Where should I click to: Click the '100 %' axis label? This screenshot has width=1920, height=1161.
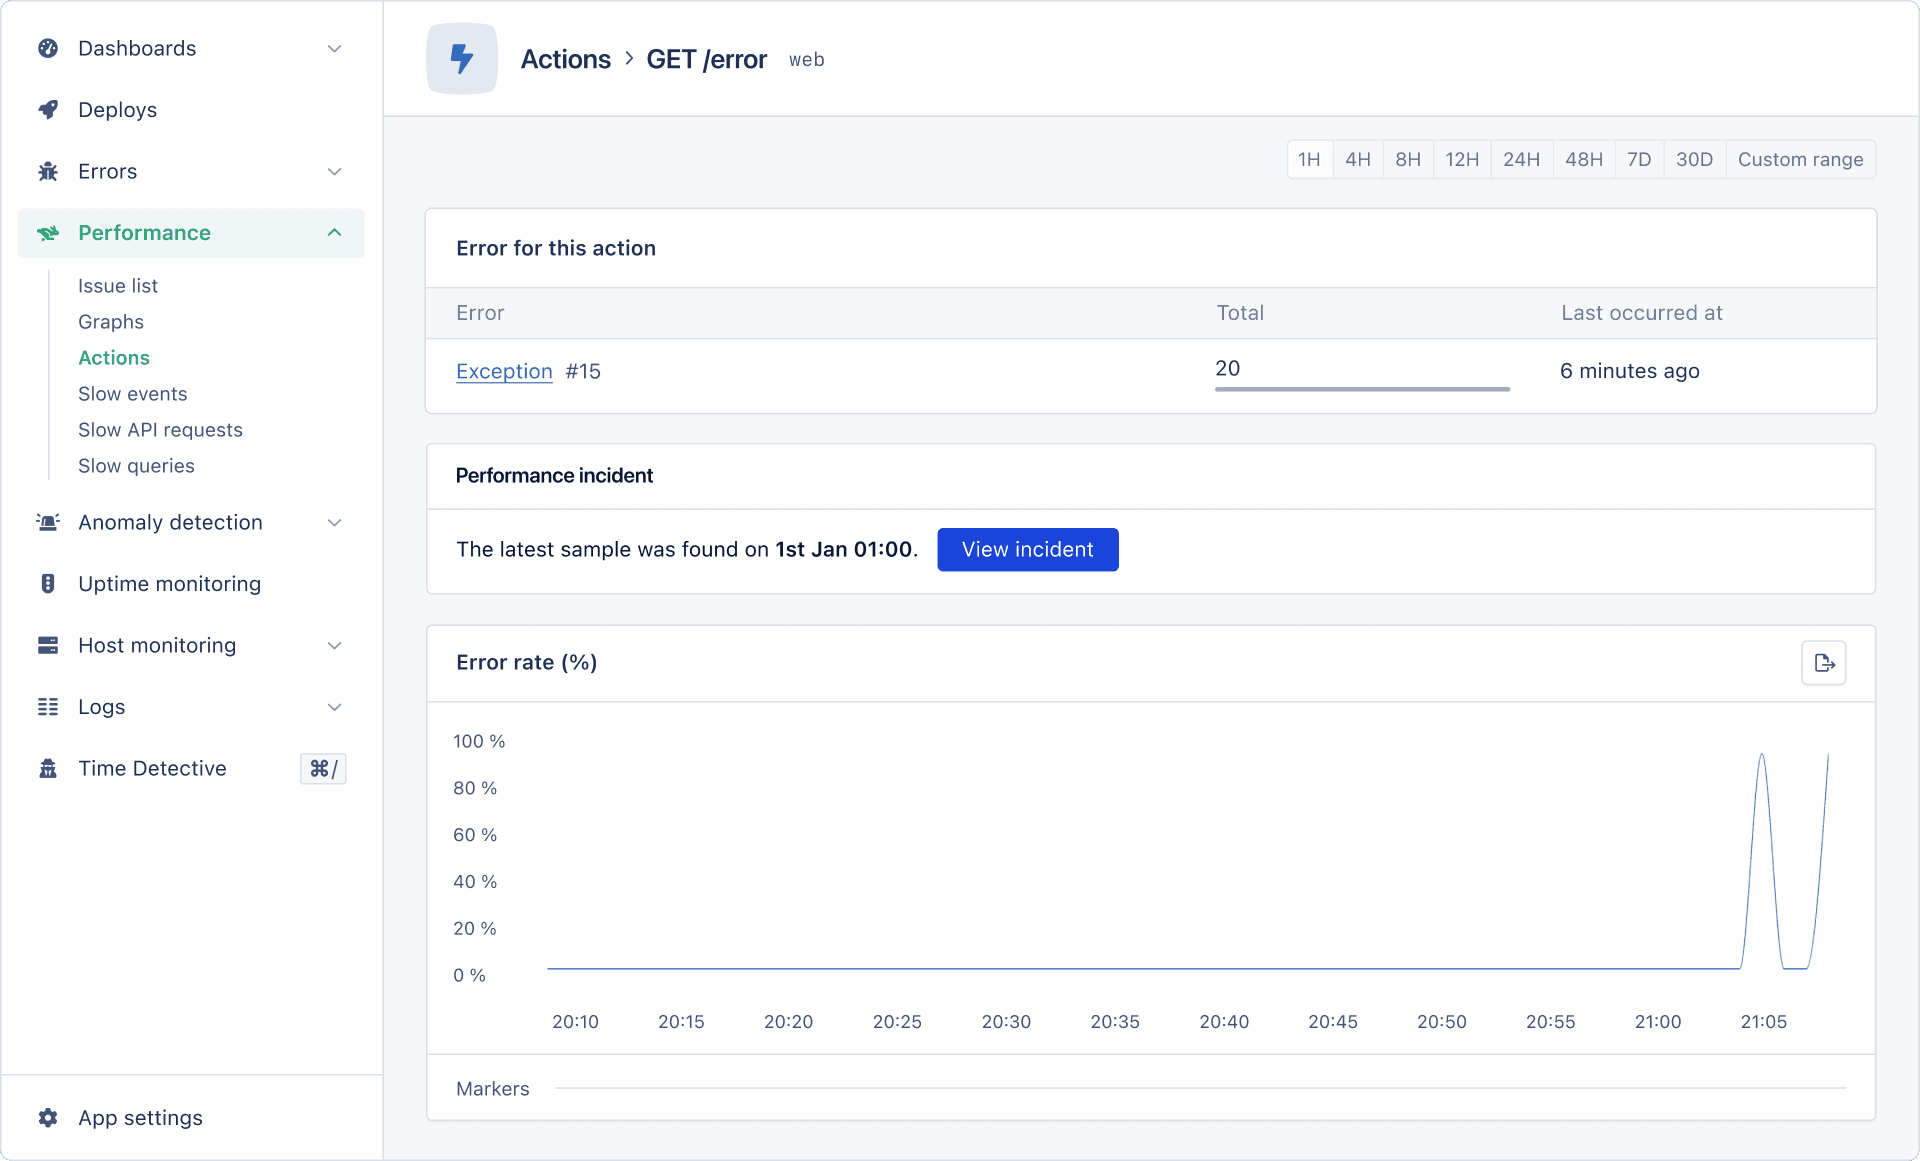coord(479,741)
